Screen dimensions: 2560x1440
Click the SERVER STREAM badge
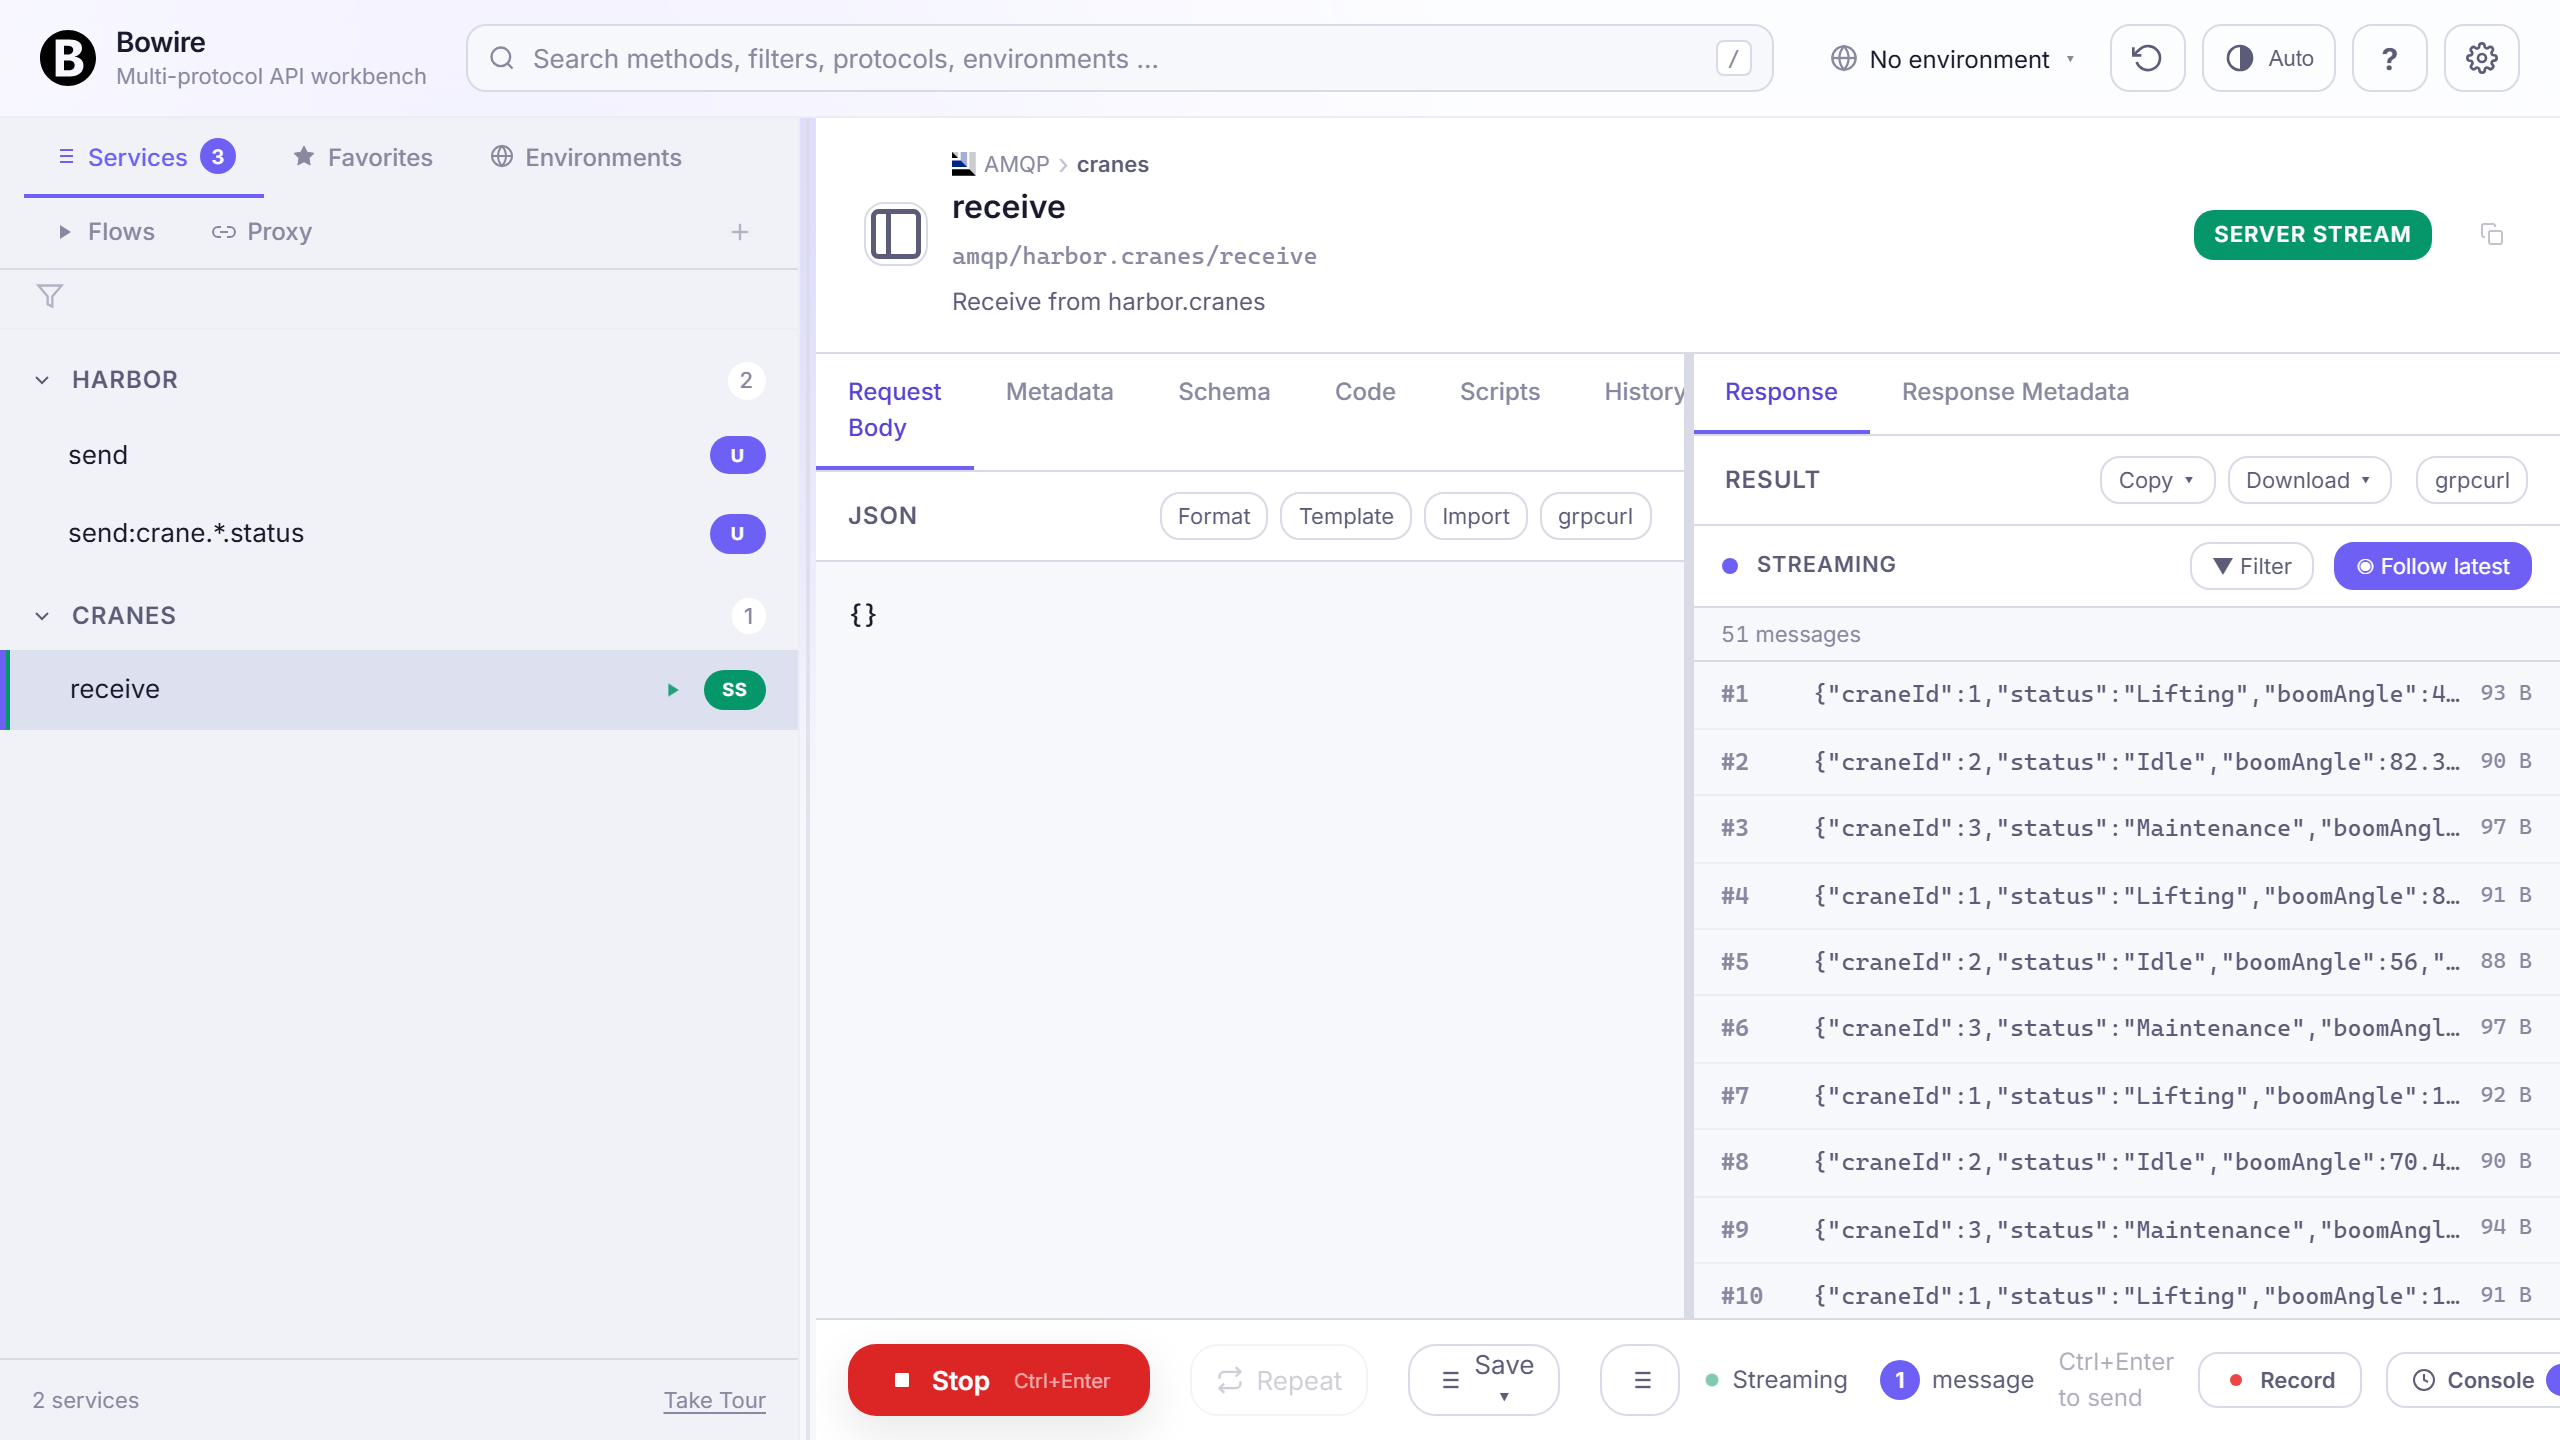2312,235
